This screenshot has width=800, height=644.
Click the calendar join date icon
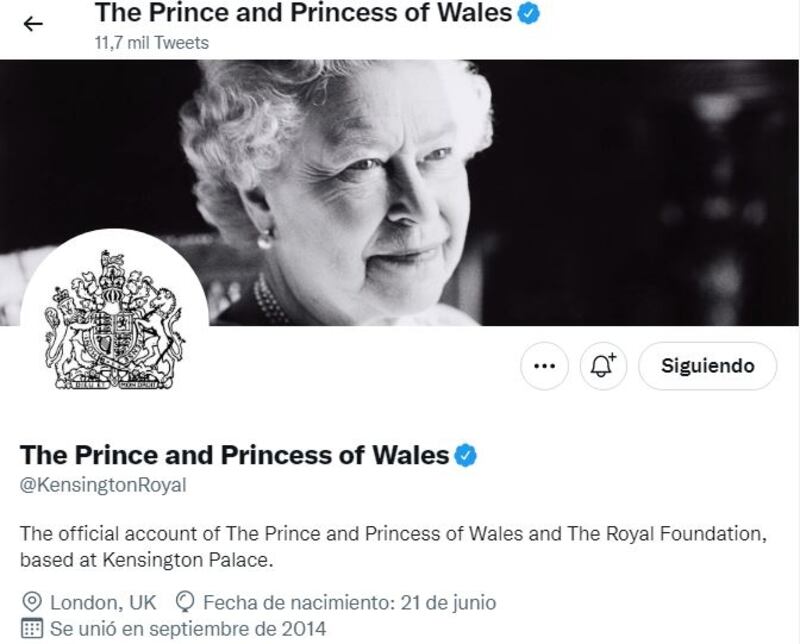32,629
